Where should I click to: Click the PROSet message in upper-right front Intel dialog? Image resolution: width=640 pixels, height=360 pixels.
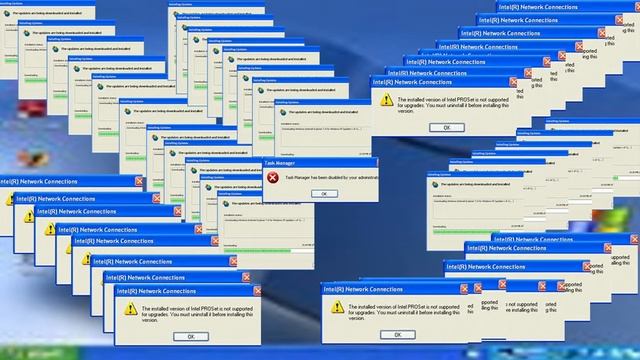click(453, 105)
